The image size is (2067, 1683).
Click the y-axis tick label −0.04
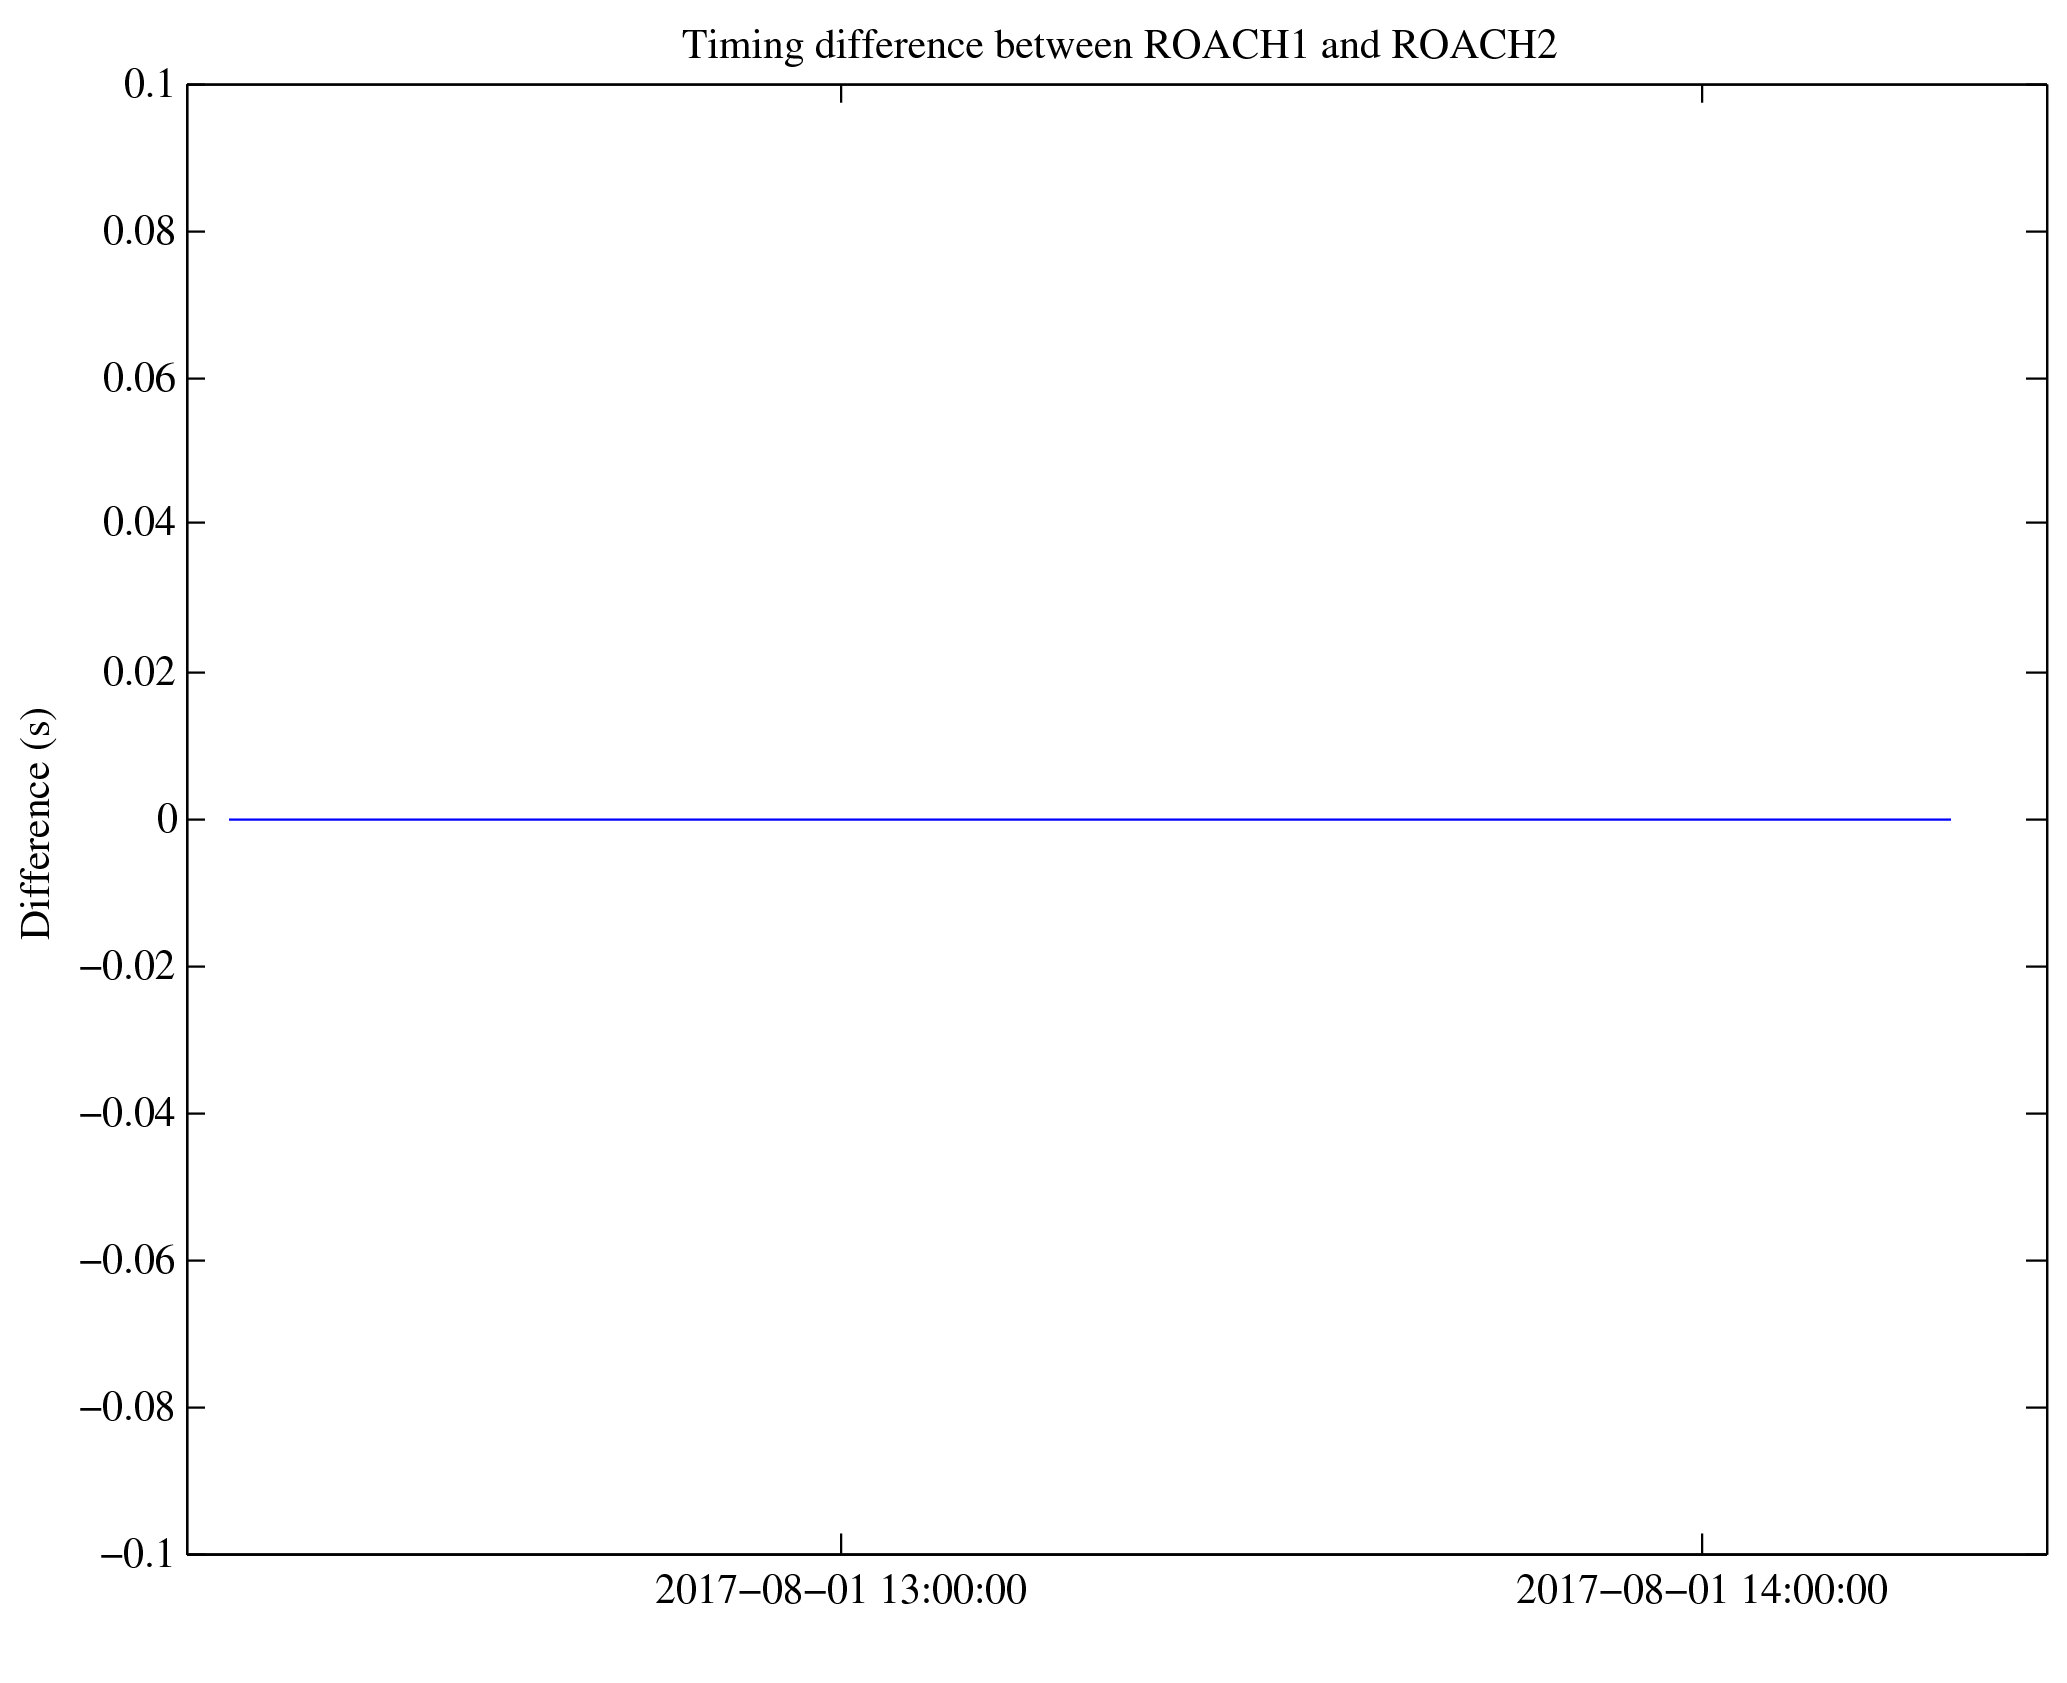128,1113
